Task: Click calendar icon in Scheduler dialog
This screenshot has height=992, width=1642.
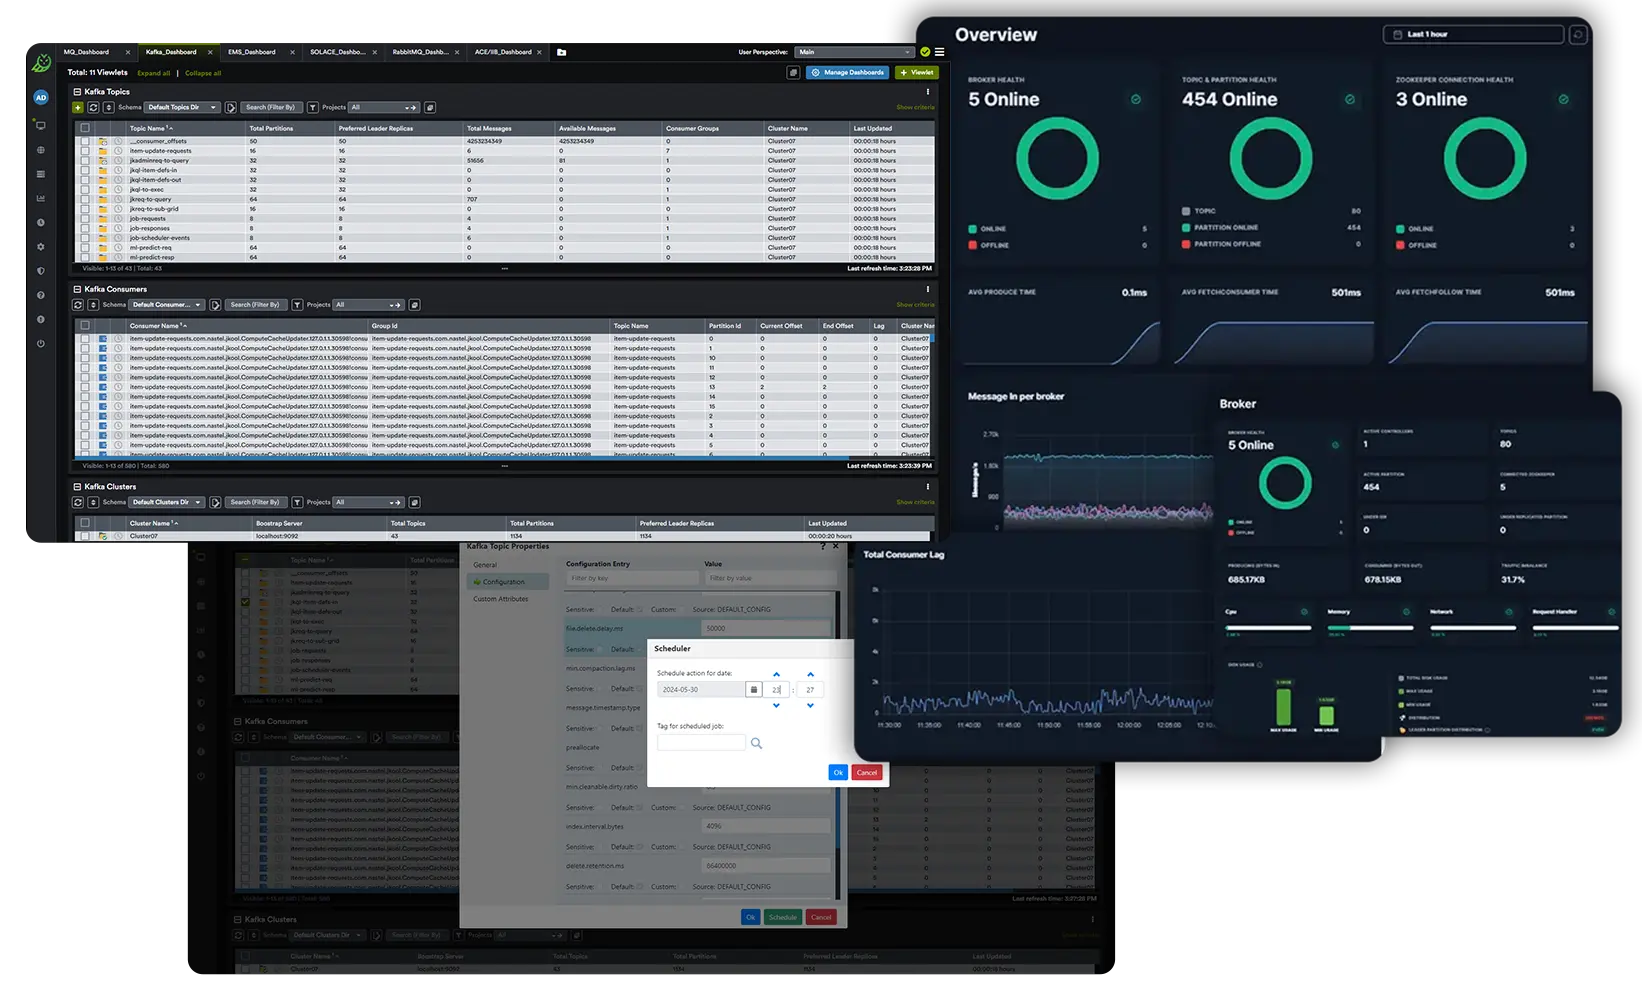Action: point(753,689)
